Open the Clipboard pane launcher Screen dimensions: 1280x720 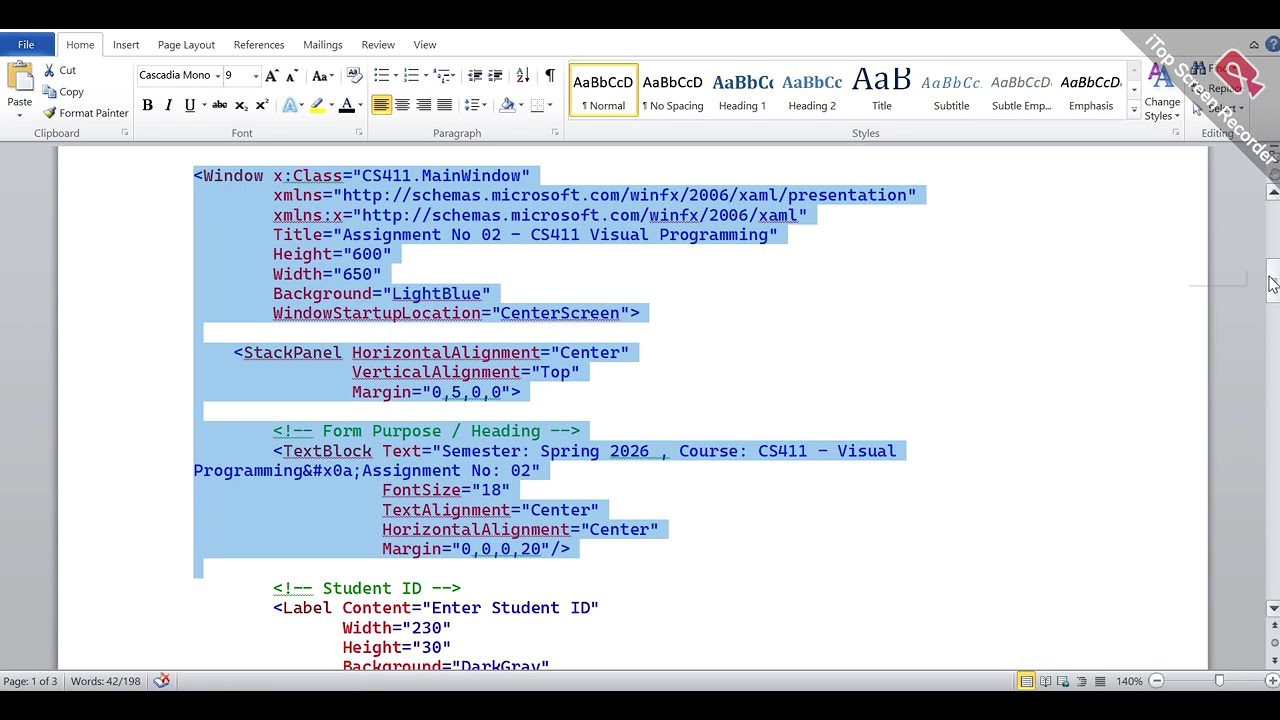coord(125,133)
